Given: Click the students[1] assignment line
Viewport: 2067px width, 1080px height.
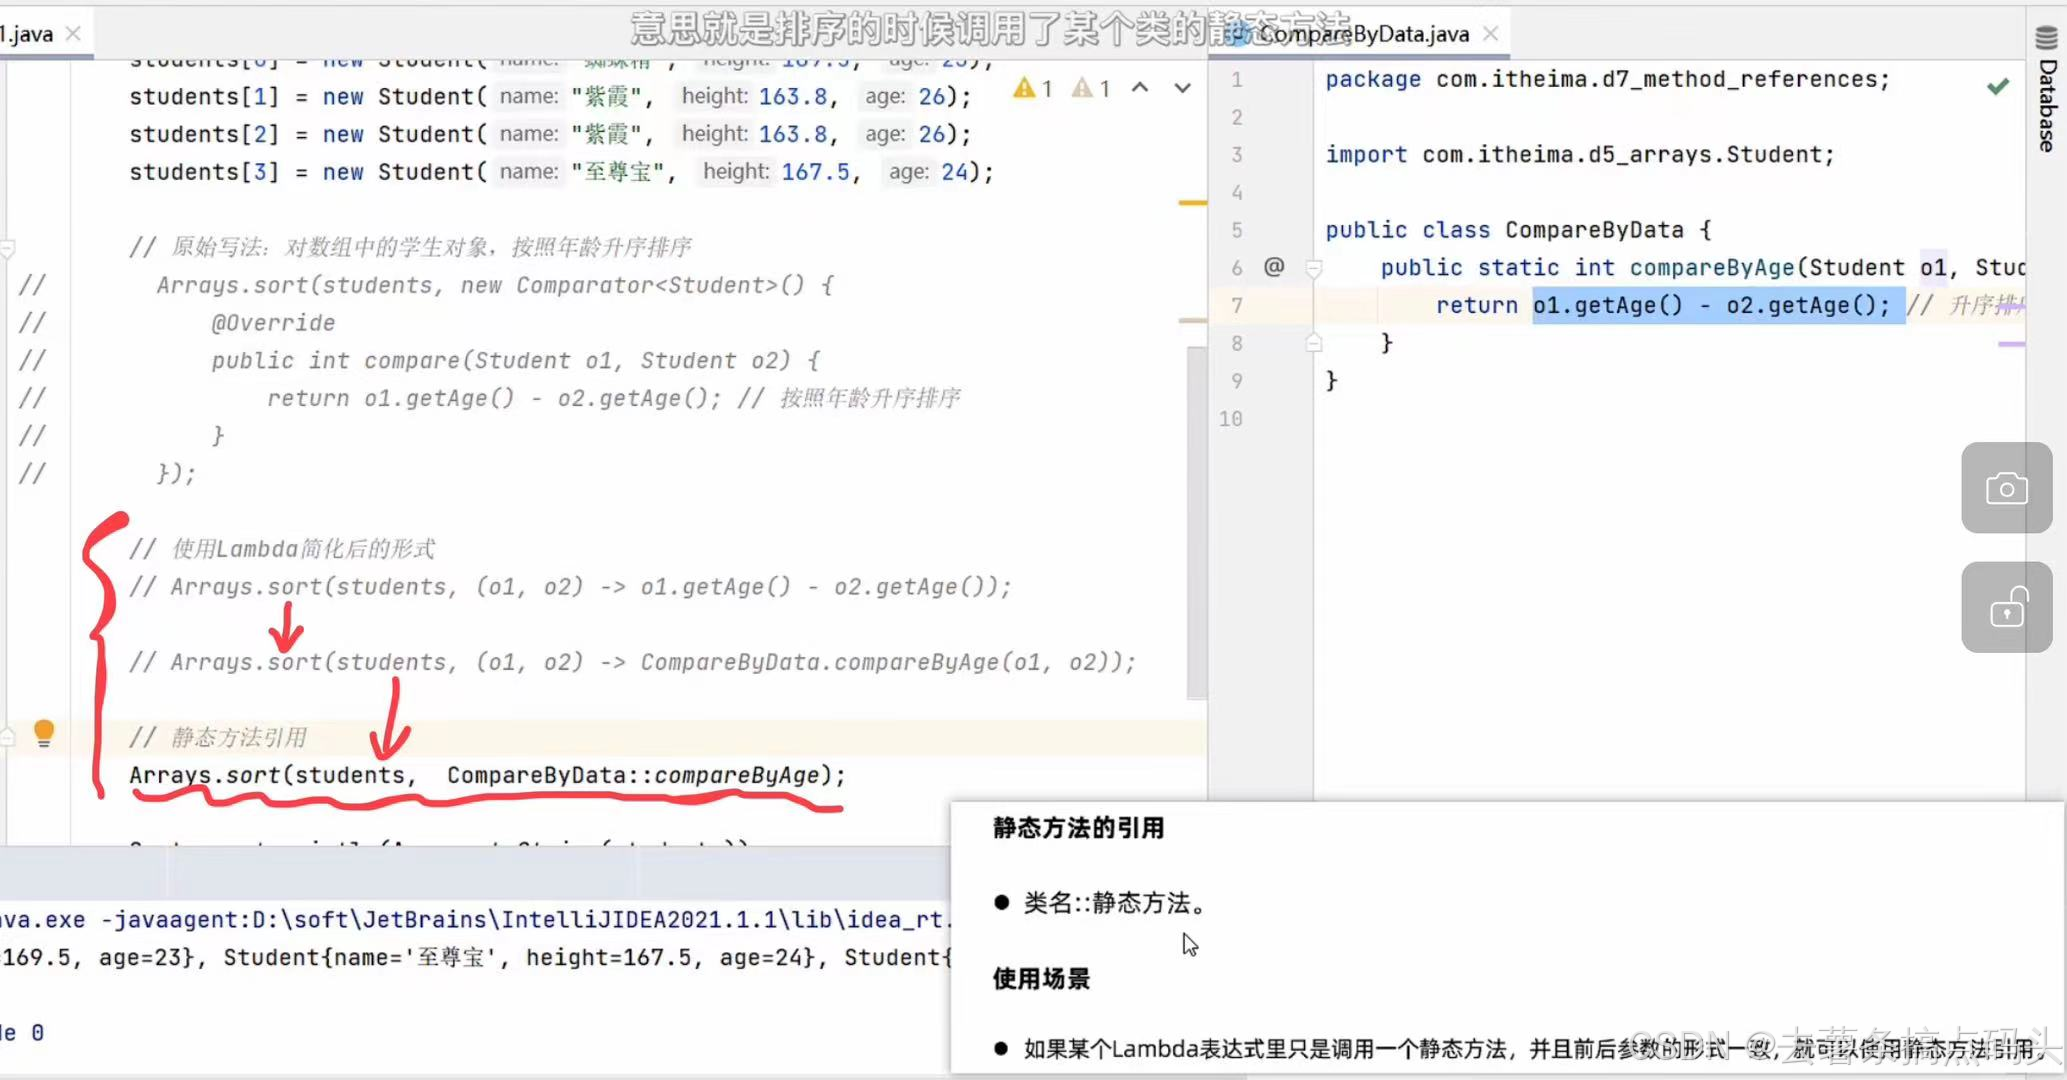Looking at the screenshot, I should (550, 97).
